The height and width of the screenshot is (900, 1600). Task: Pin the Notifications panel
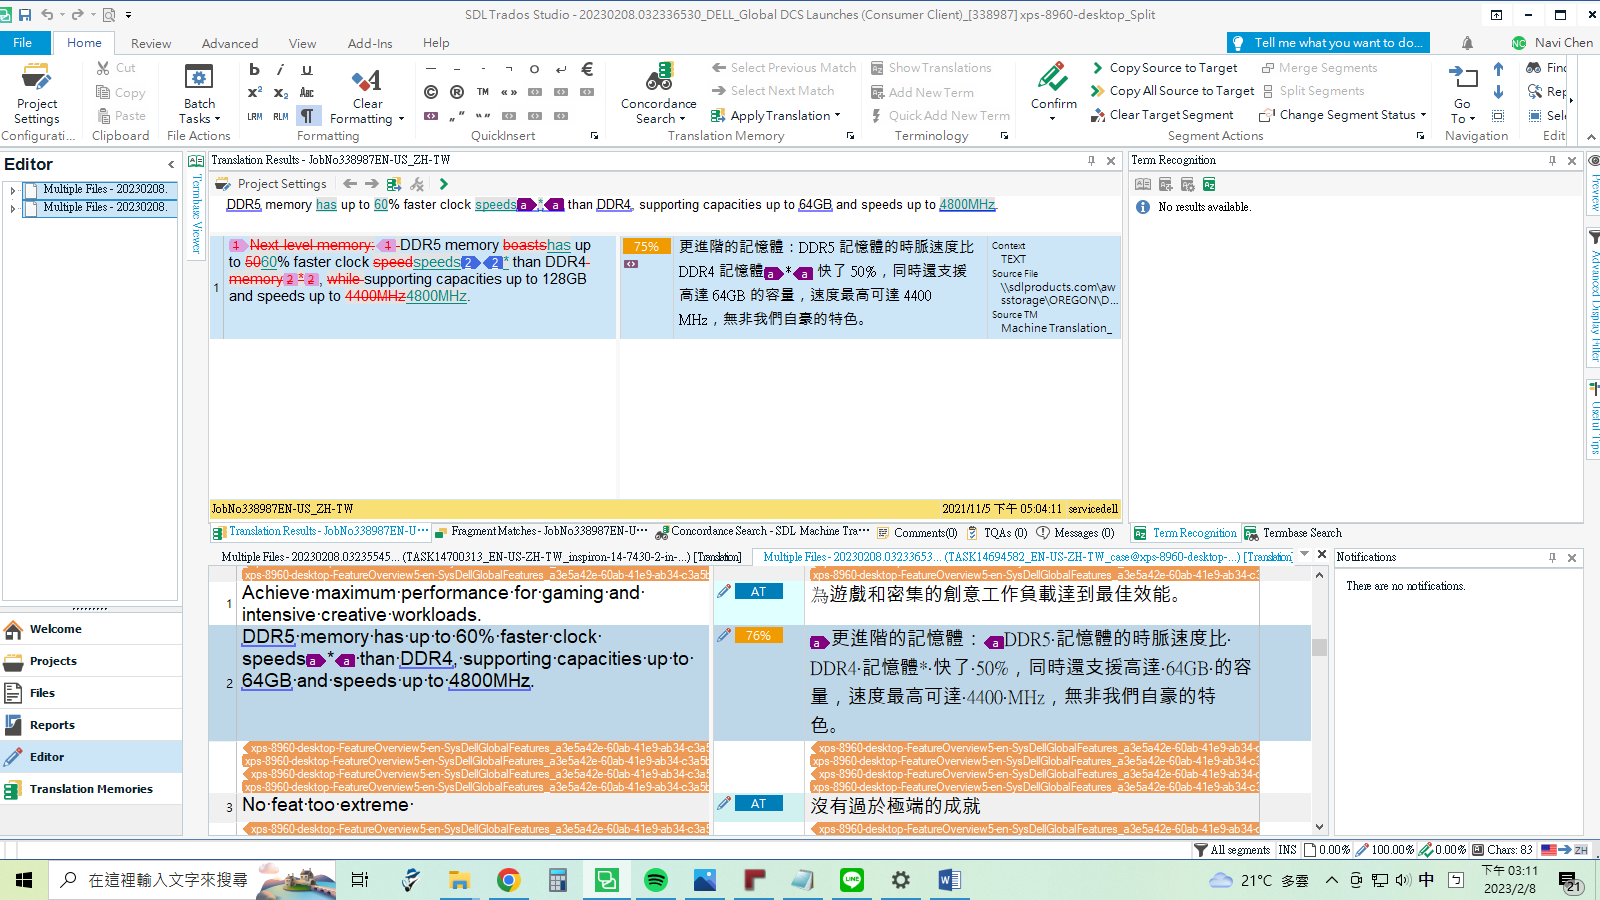1552,558
